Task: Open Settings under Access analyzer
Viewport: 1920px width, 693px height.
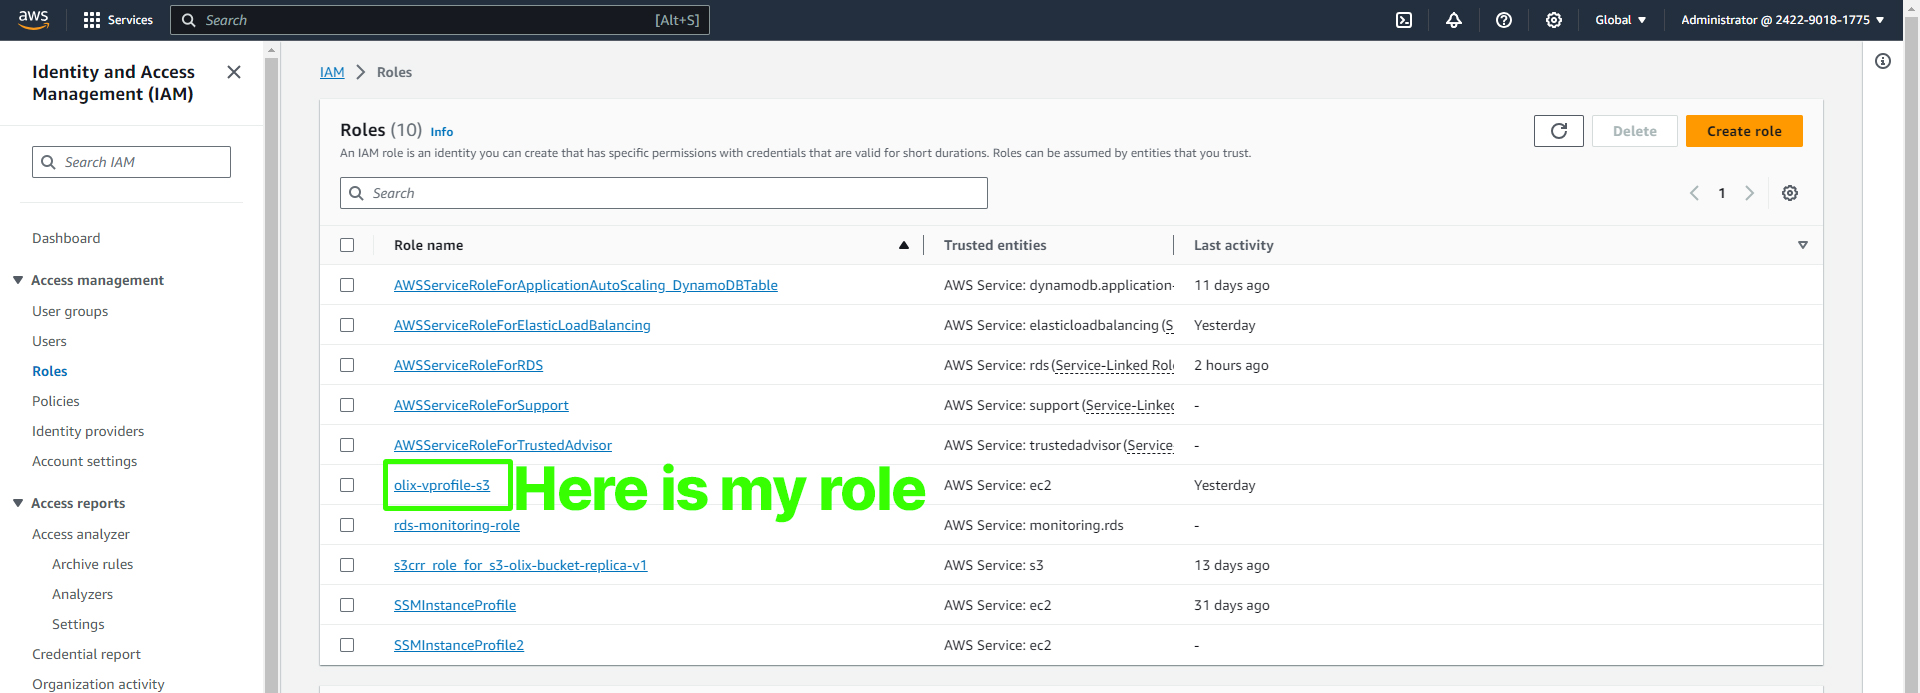Action: pyautogui.click(x=78, y=624)
